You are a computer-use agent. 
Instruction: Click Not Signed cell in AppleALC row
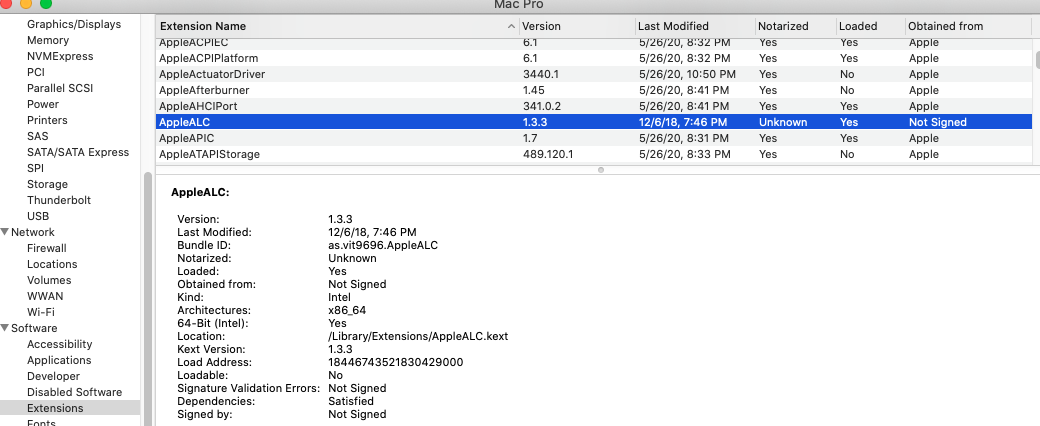pos(937,122)
